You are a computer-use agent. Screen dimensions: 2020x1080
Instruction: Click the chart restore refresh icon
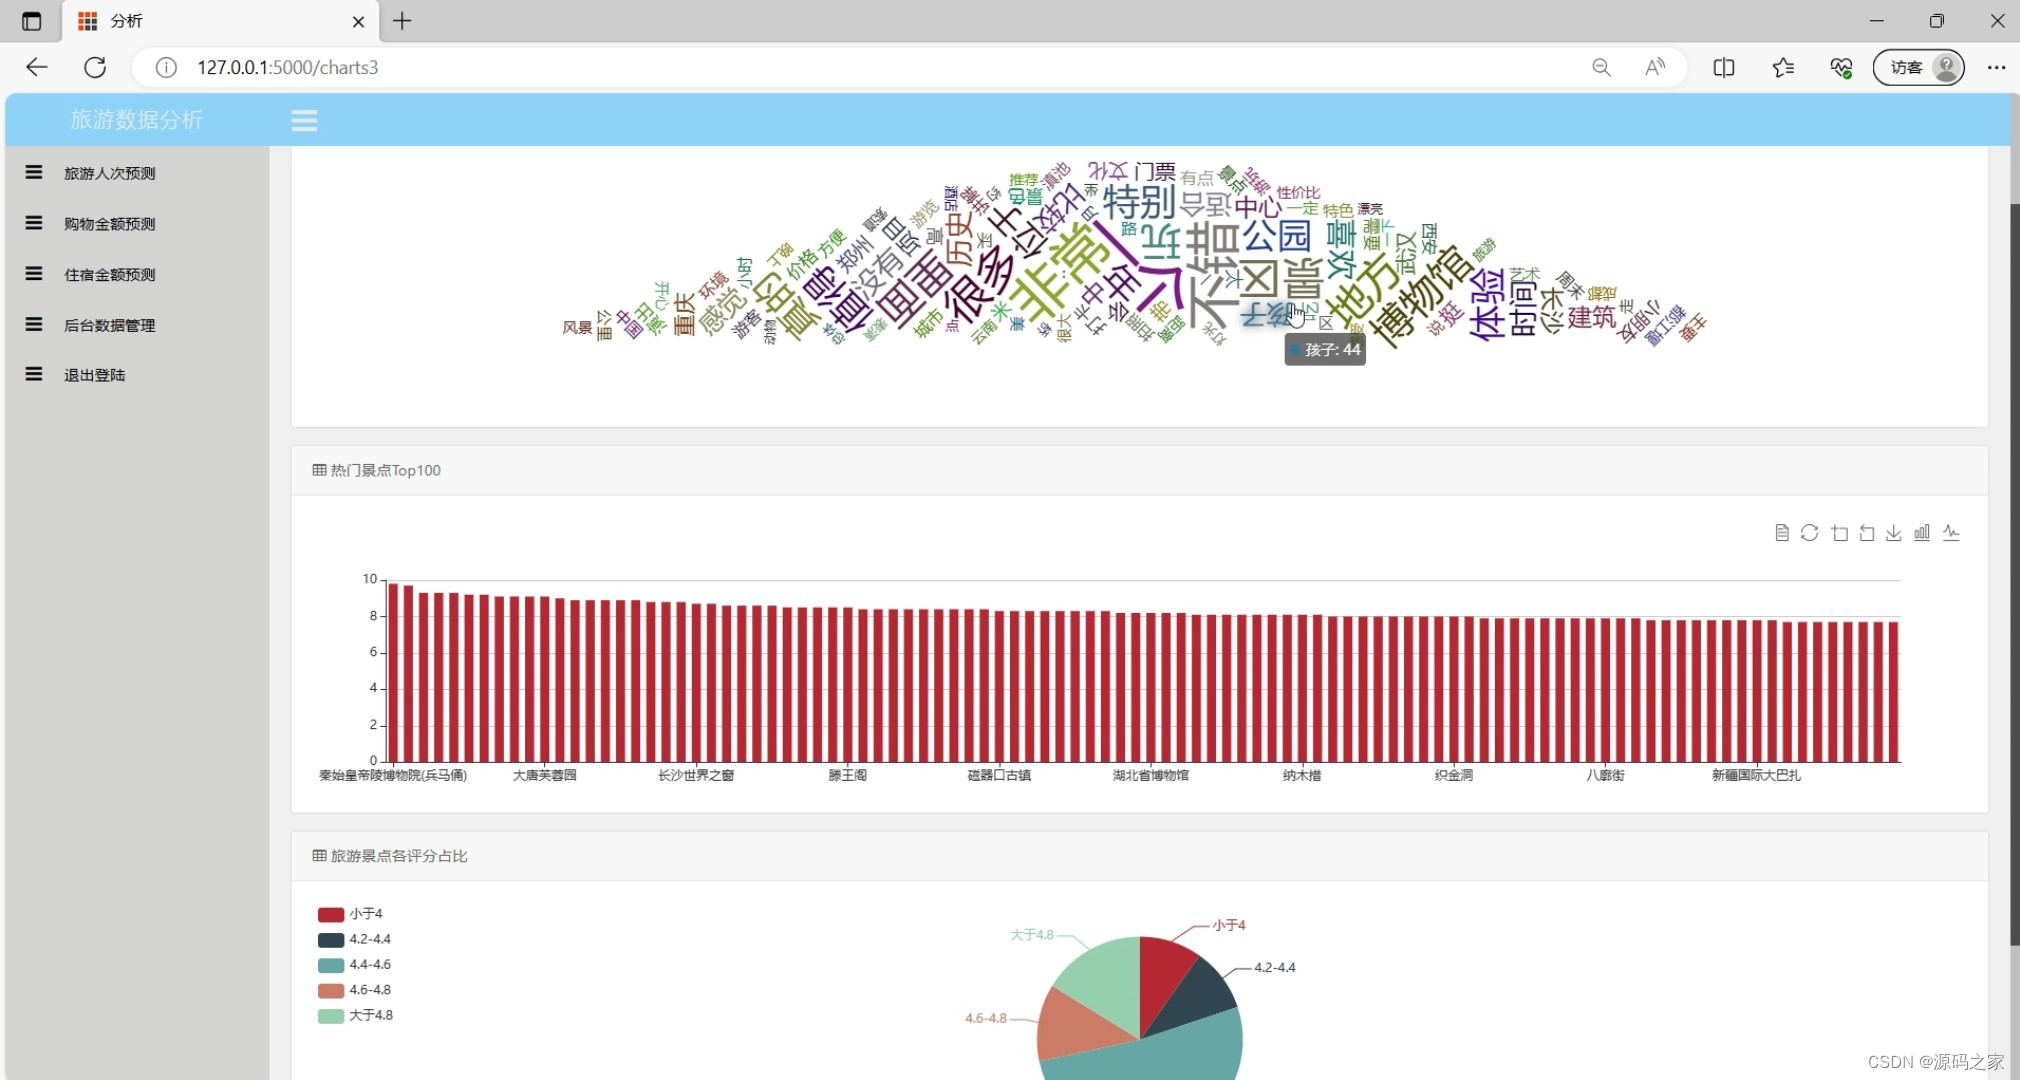1809,533
